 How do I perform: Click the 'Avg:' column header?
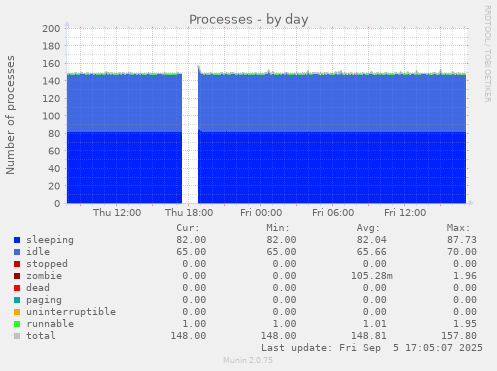point(368,228)
